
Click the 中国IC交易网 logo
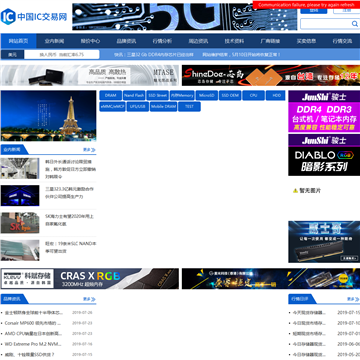click(34, 17)
